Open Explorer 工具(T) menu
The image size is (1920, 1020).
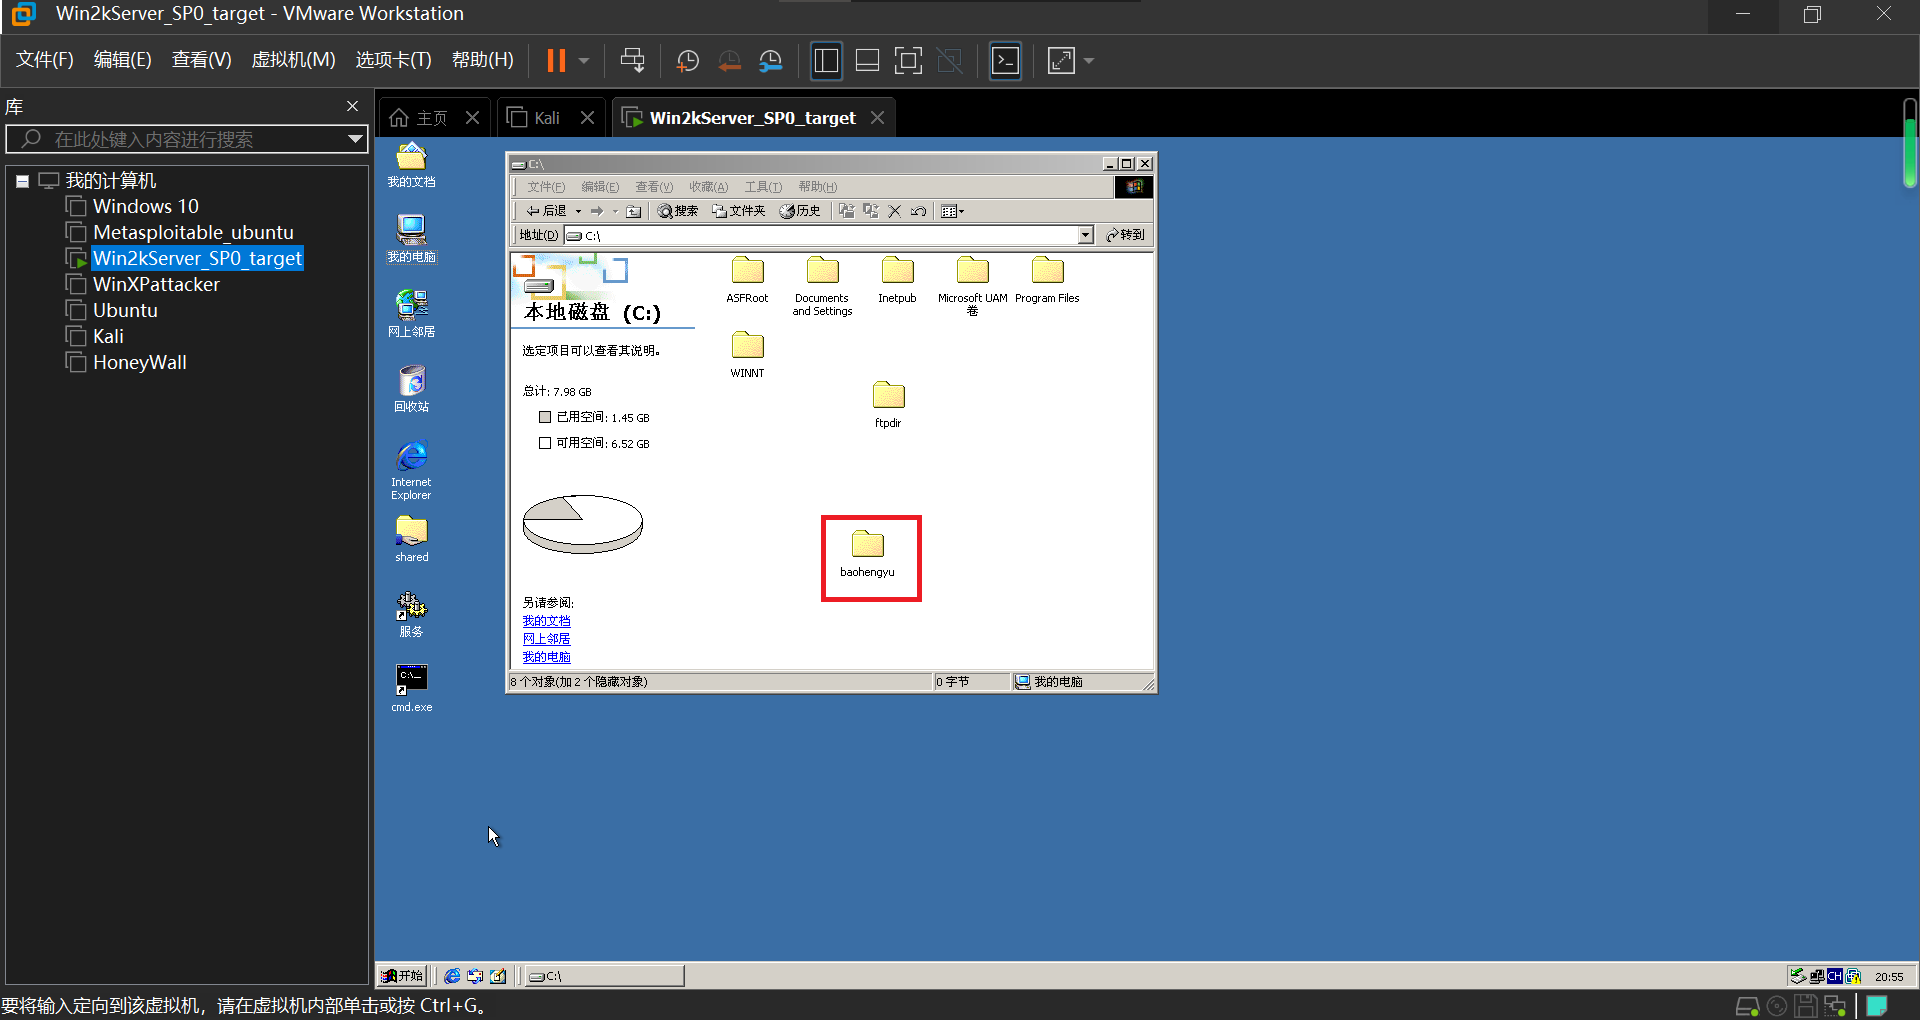pyautogui.click(x=763, y=187)
